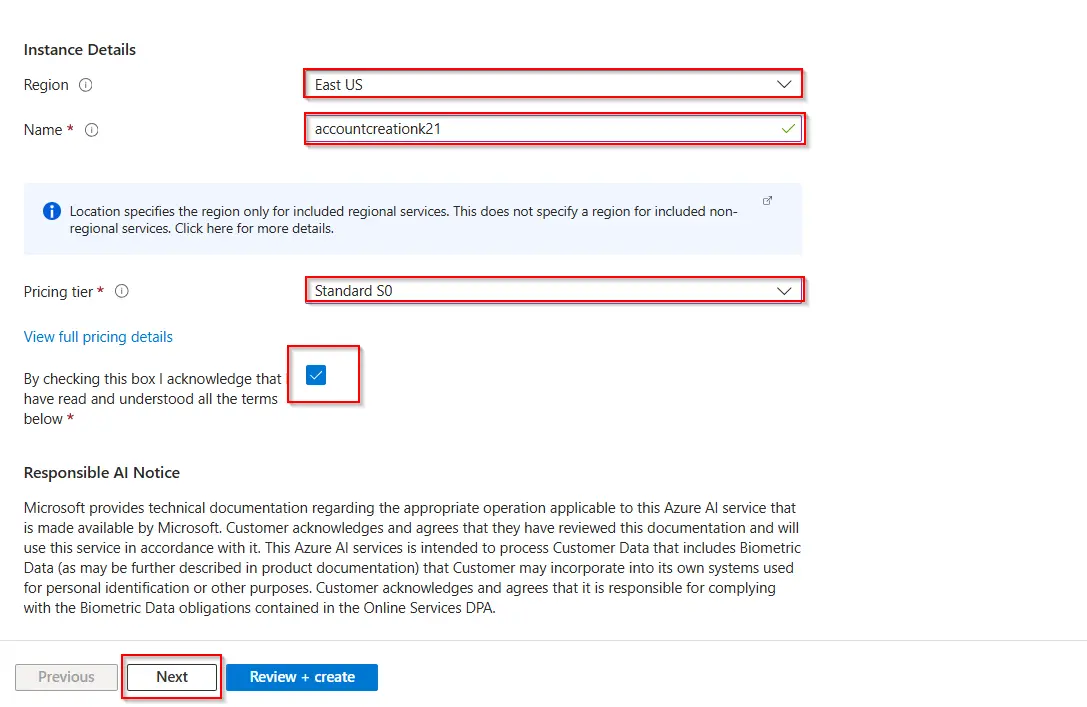Click the Previous button
The height and width of the screenshot is (707, 1087).
(66, 677)
